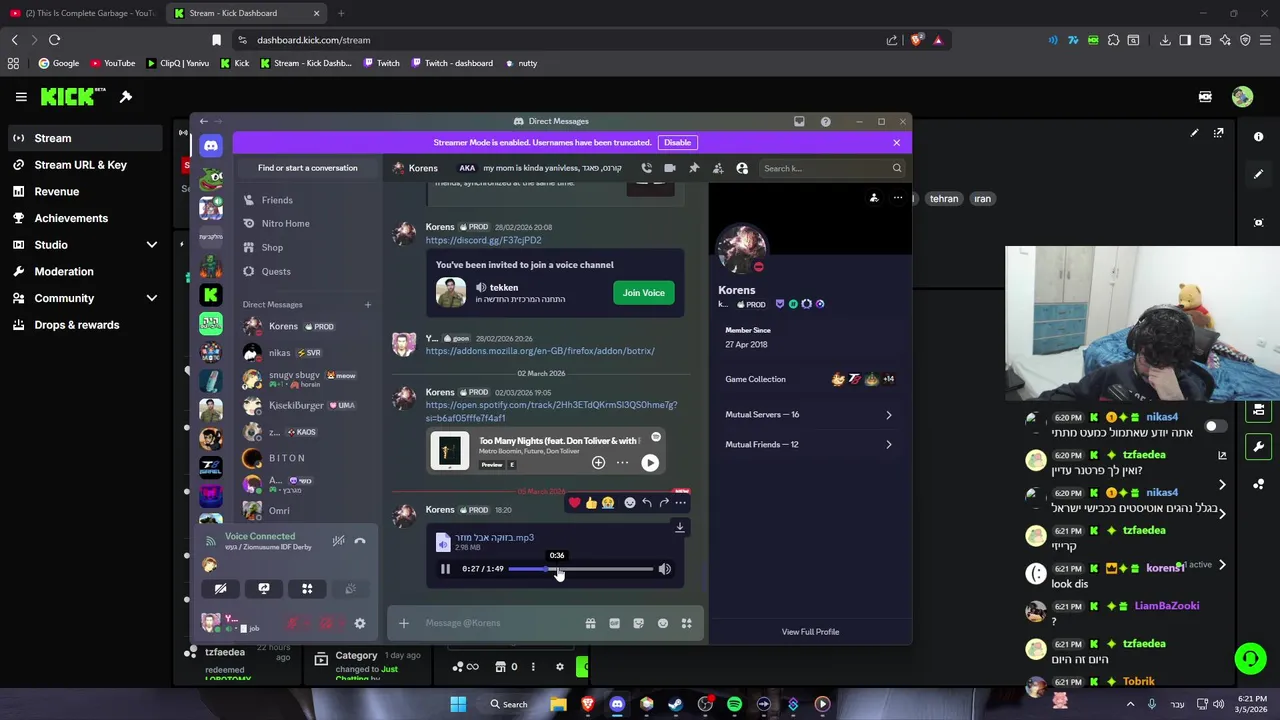This screenshot has width=1280, height=720.
Task: Seek within the mp3 progress bar
Action: [580, 569]
